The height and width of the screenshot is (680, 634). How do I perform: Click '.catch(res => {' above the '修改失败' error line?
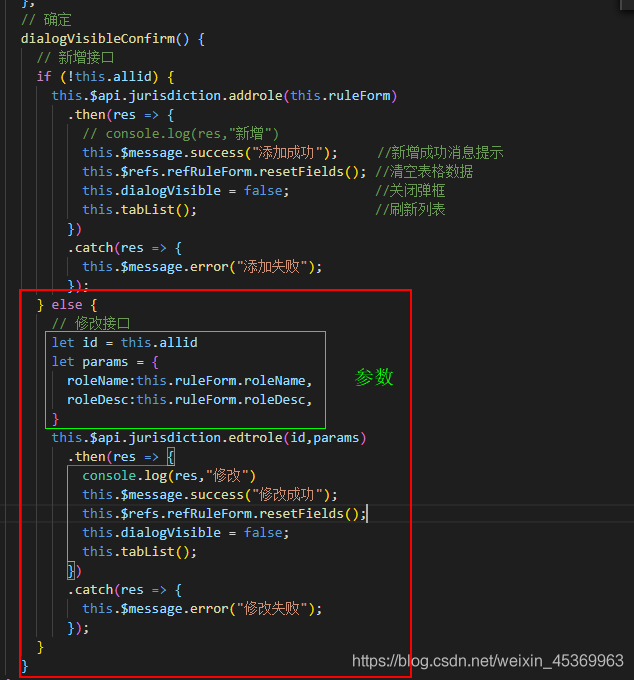(124, 590)
